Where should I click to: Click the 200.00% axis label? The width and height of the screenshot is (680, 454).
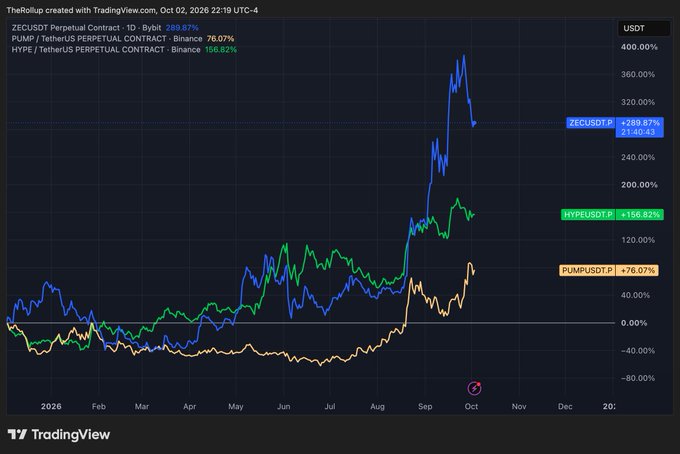coord(639,185)
